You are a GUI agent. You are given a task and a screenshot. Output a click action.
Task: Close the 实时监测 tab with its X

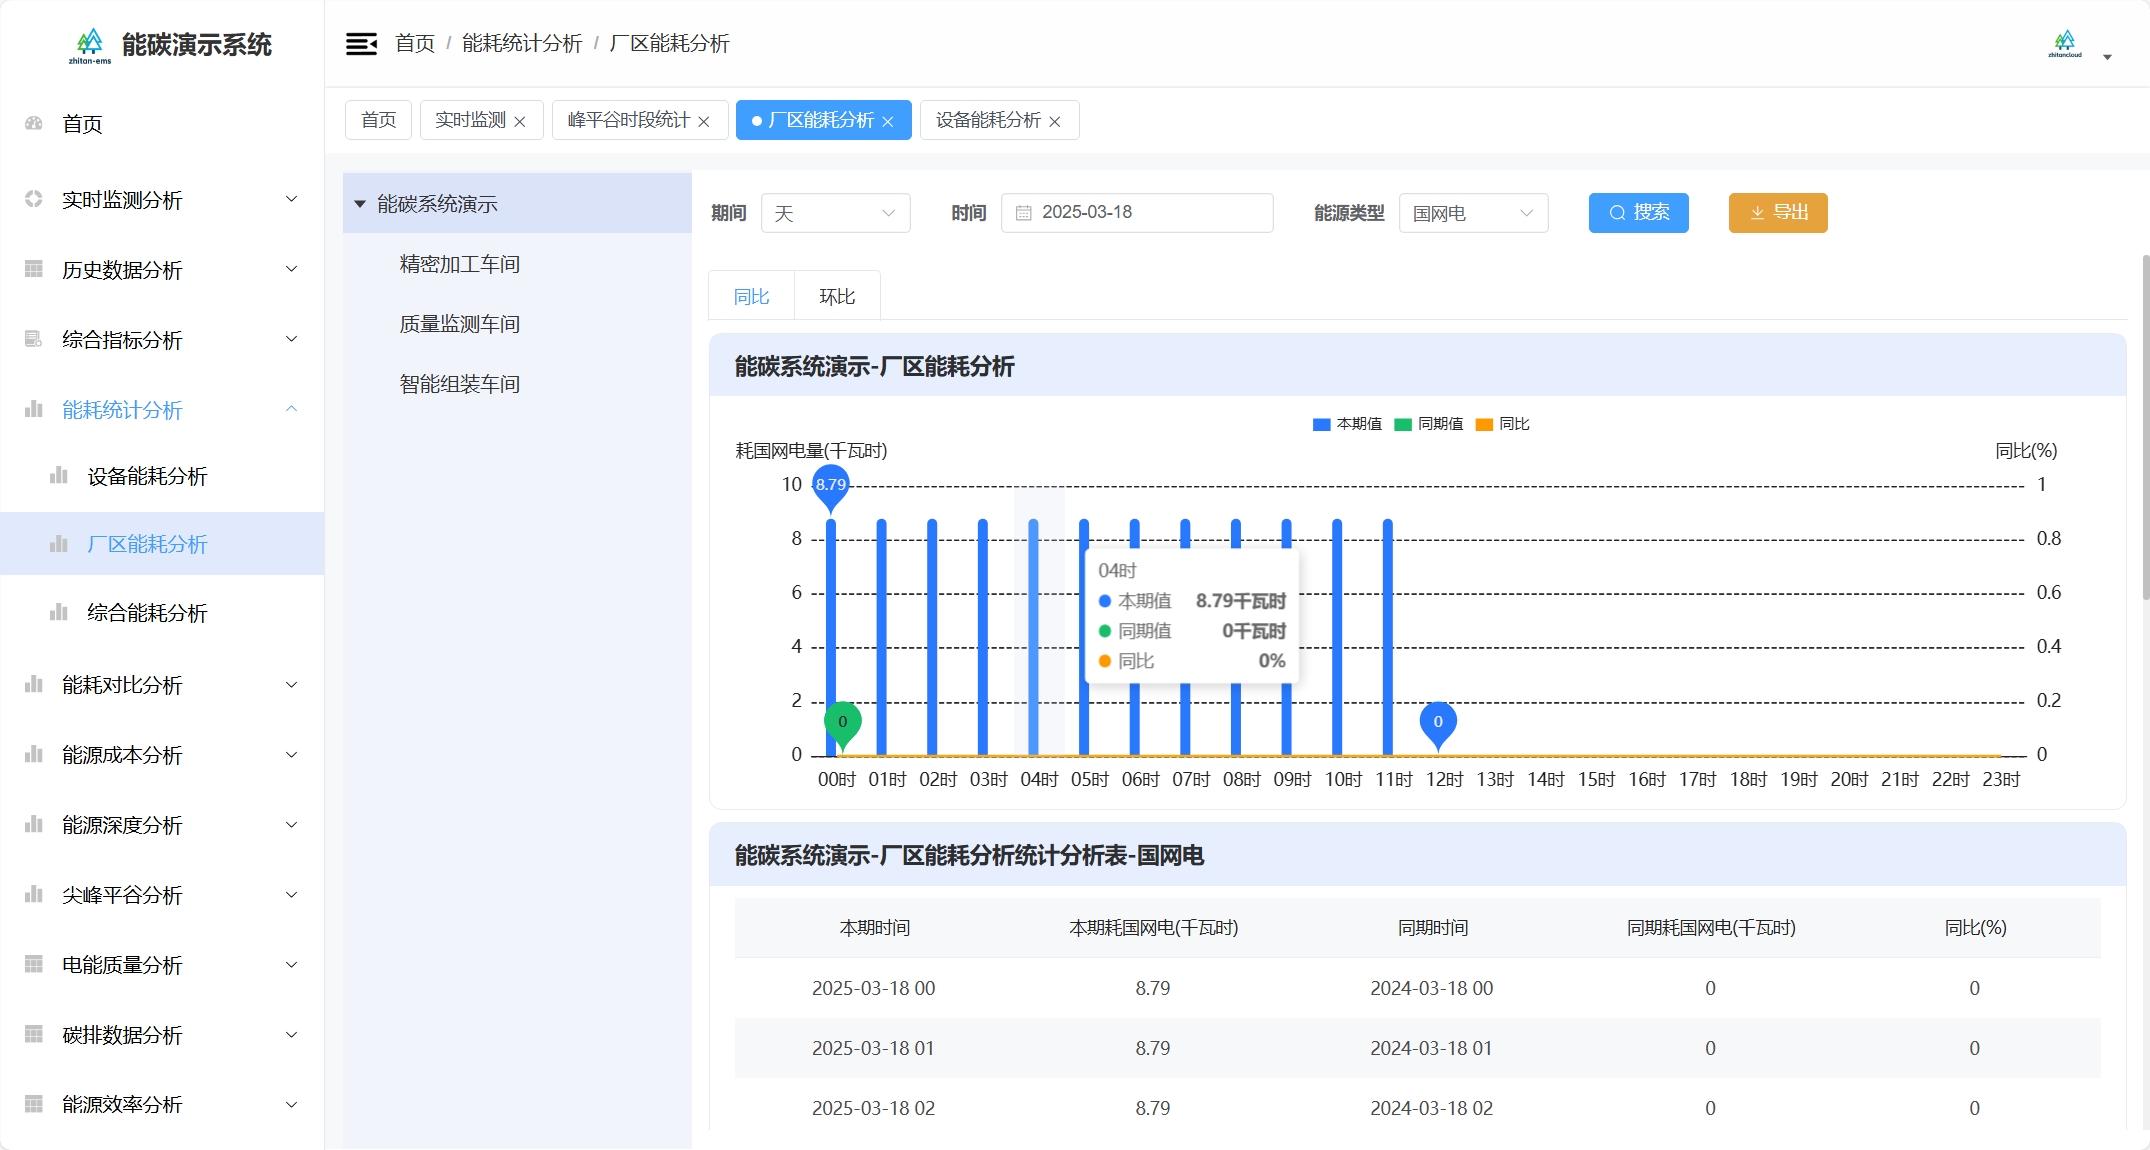[x=520, y=121]
